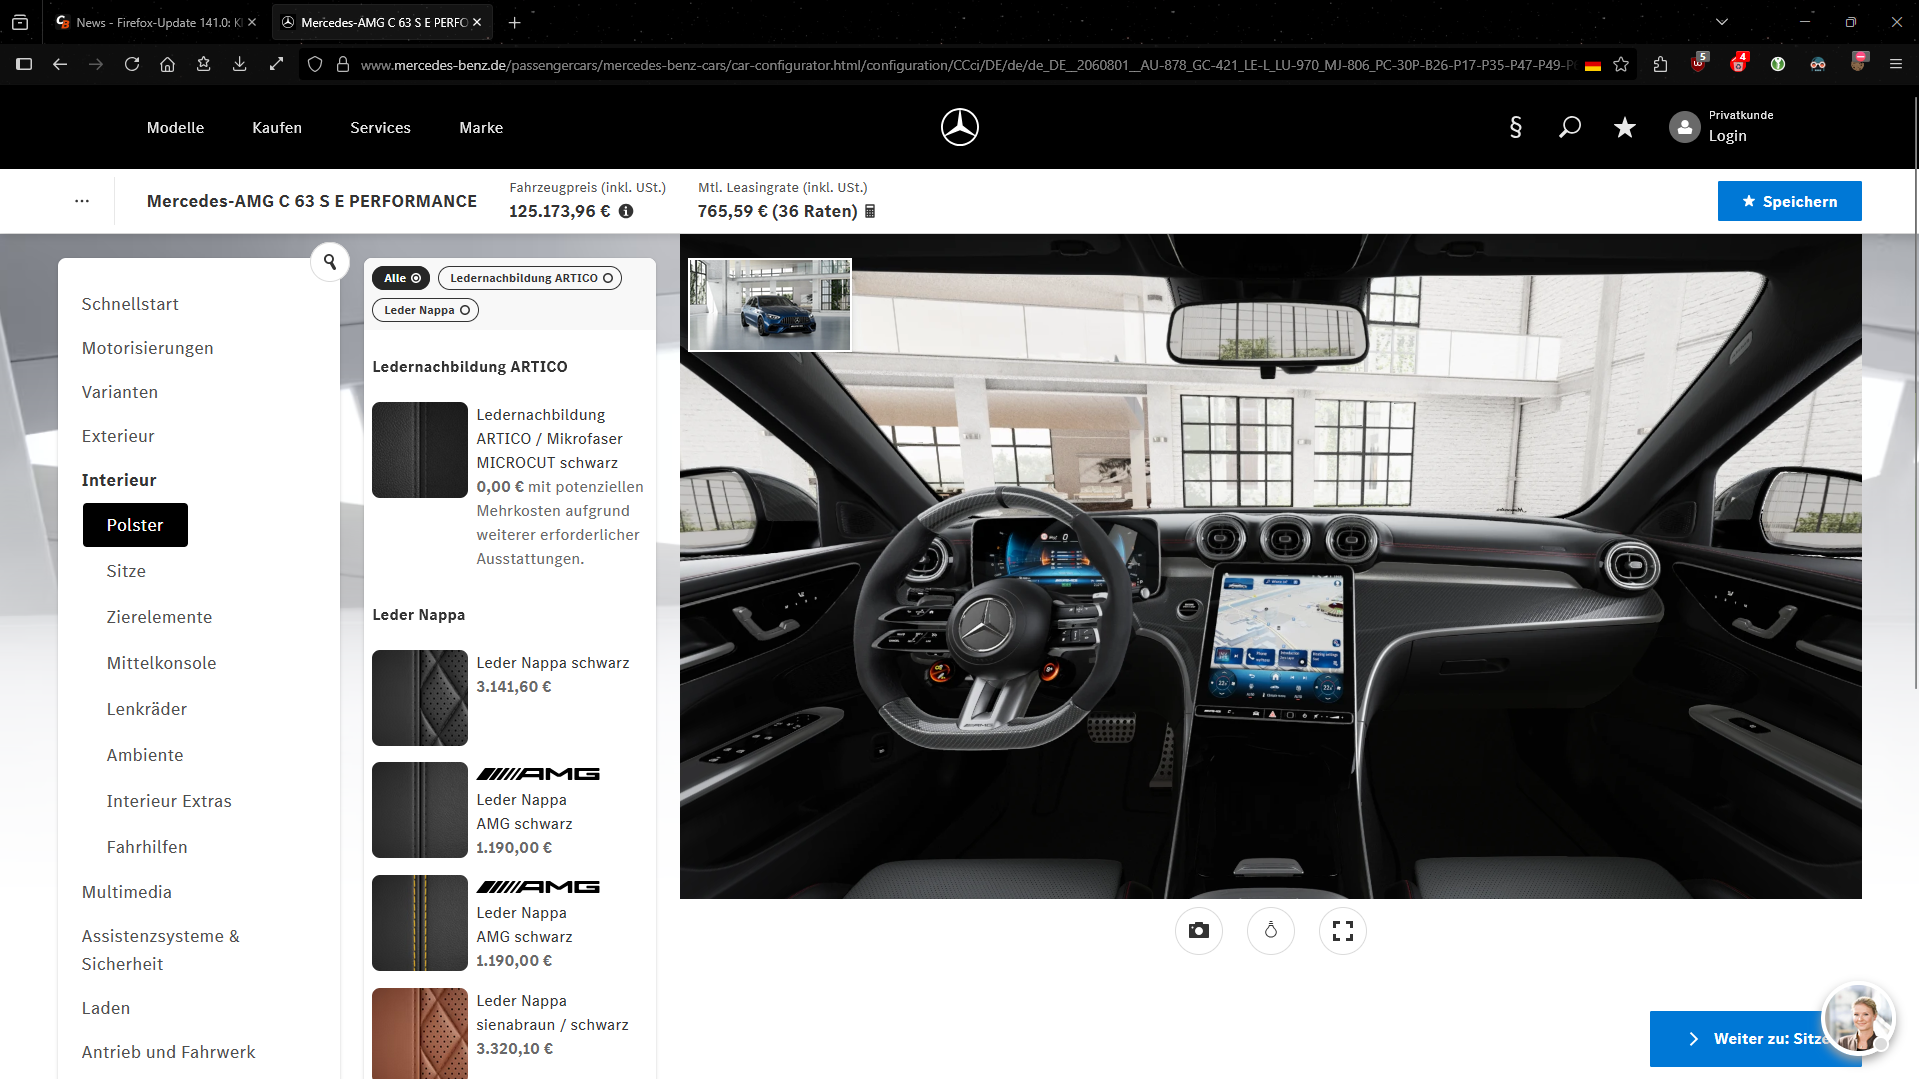Open the tracking protection shield icon
Viewport: 1919px width, 1079px height.
pyautogui.click(x=315, y=64)
